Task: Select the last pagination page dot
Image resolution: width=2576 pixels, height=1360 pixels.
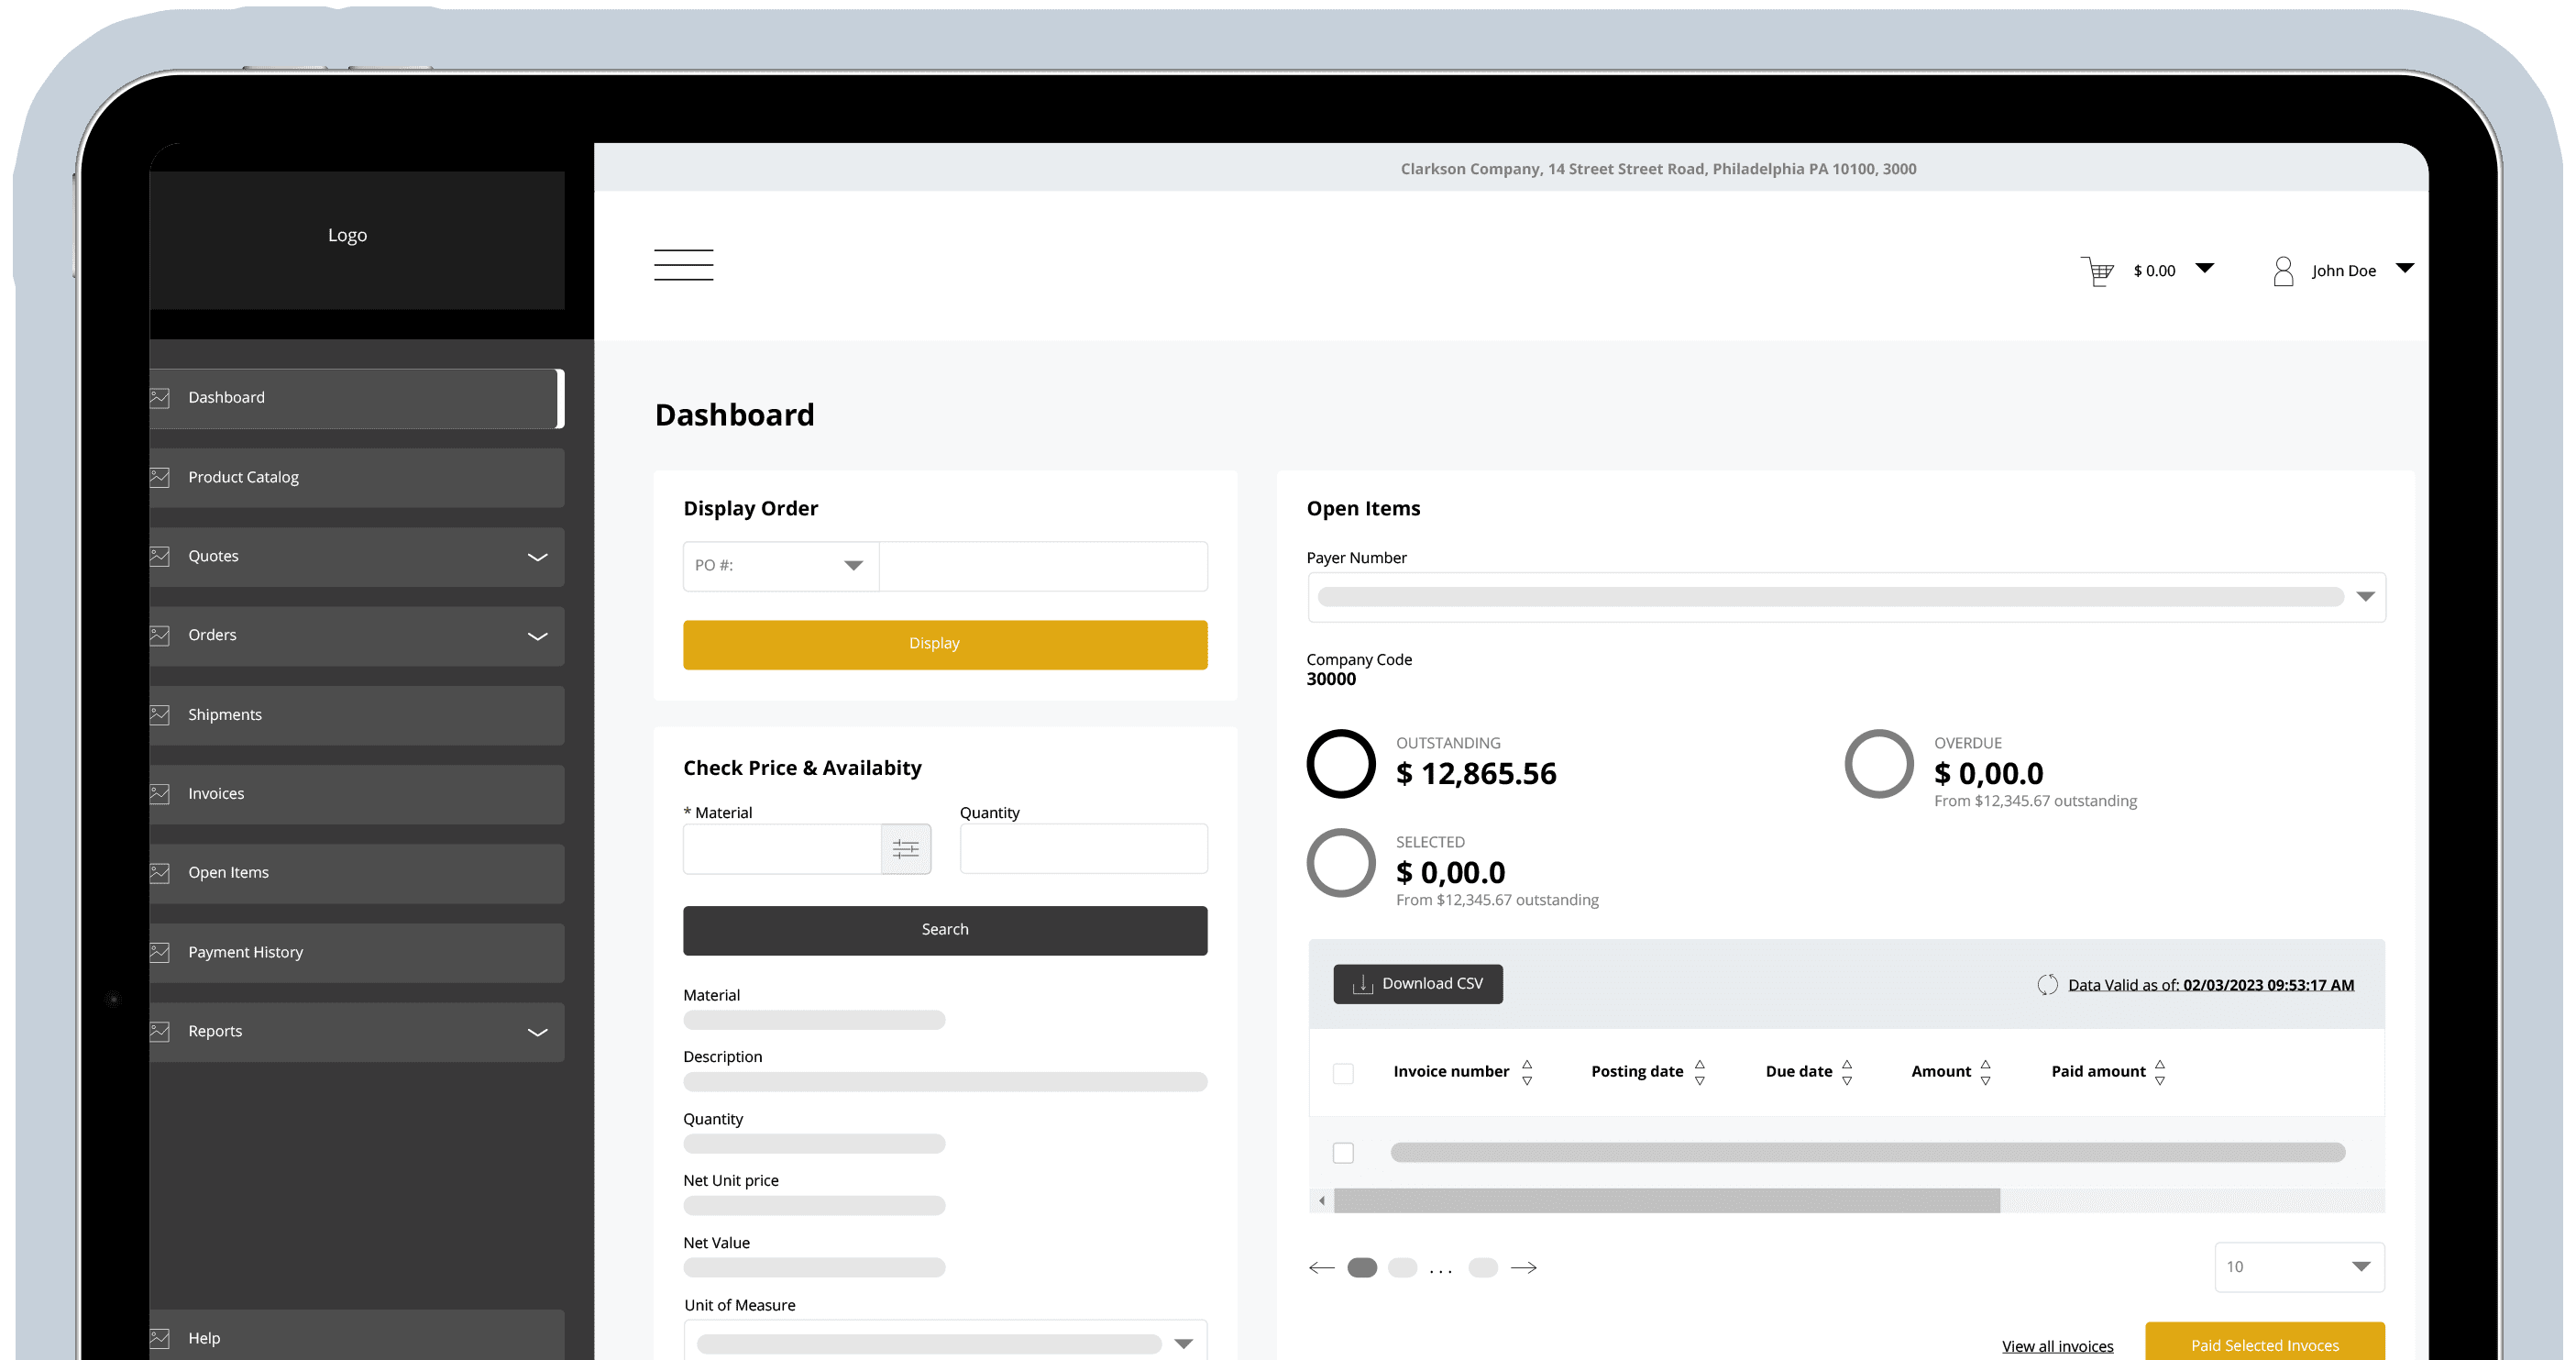Action: (1483, 1268)
